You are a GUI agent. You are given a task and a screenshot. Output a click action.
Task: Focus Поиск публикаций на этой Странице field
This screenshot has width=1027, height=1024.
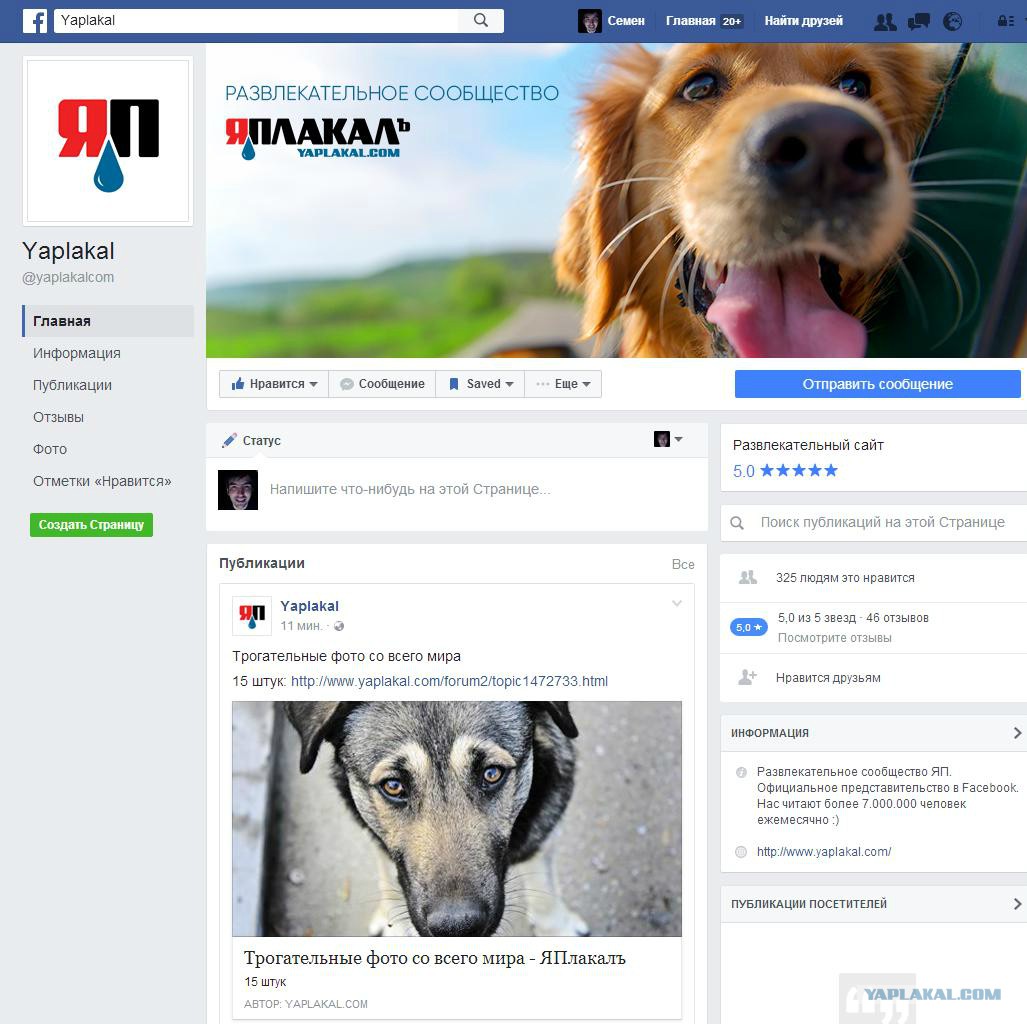coord(882,522)
